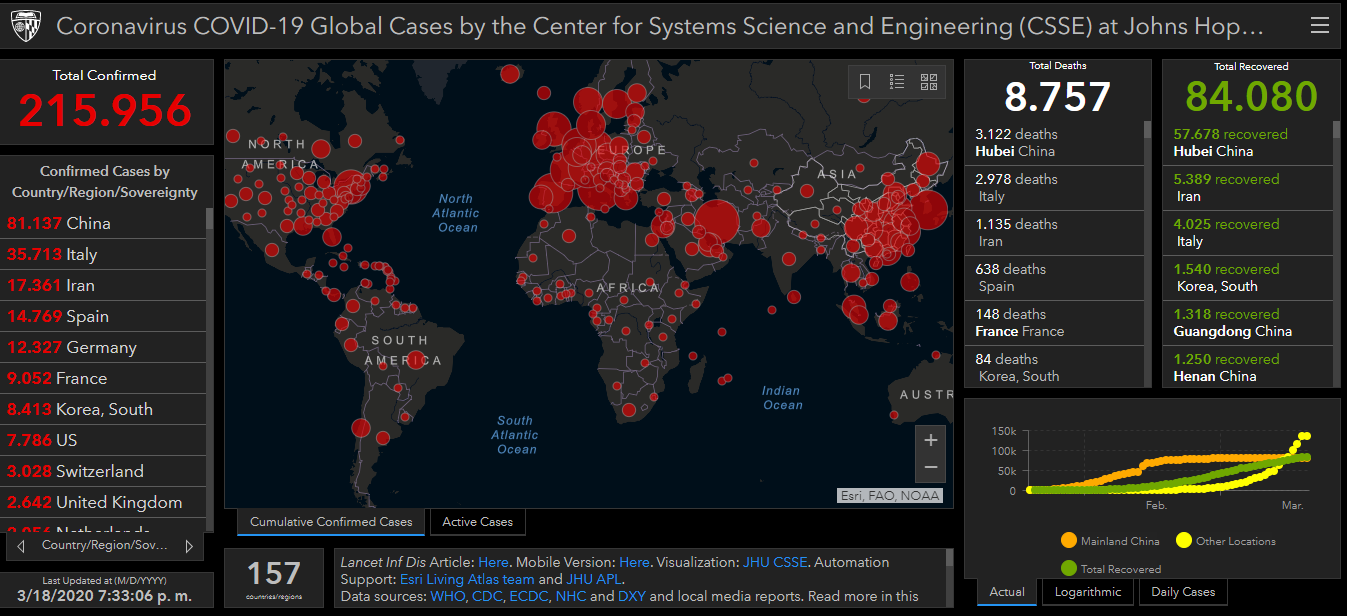Click the 157 countries/regions counter
Image resolution: width=1347 pixels, height=616 pixels.
(274, 578)
